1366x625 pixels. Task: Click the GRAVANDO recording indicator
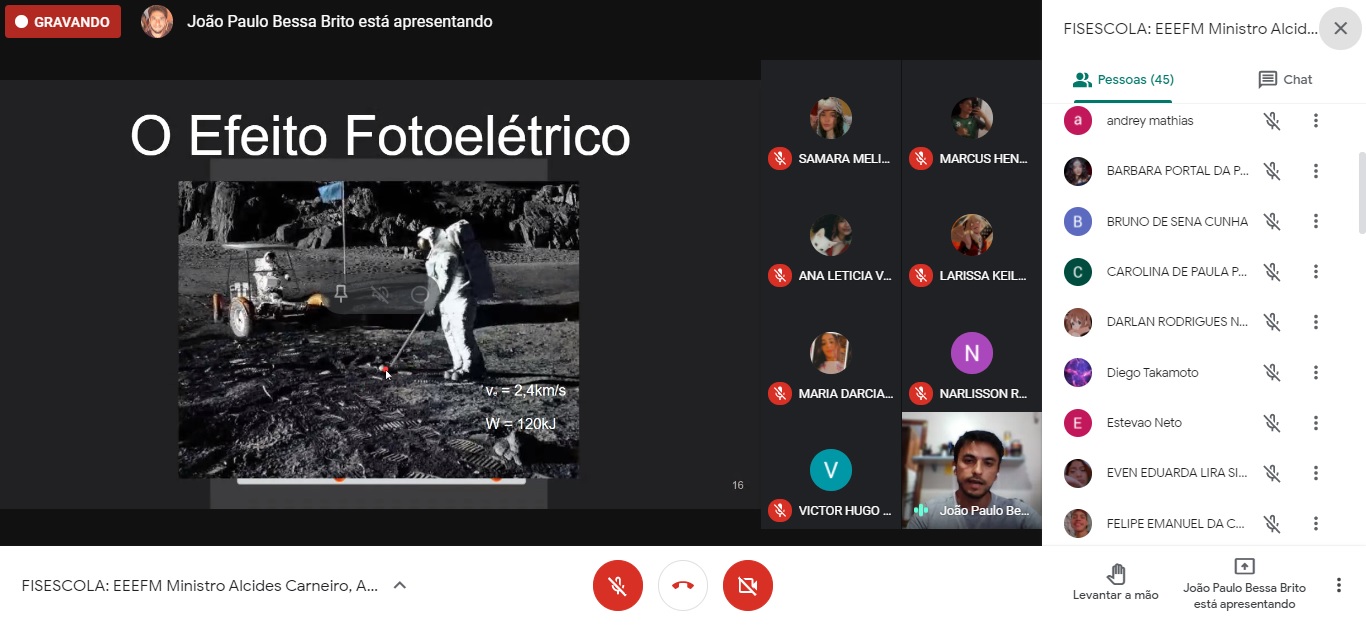(x=63, y=22)
